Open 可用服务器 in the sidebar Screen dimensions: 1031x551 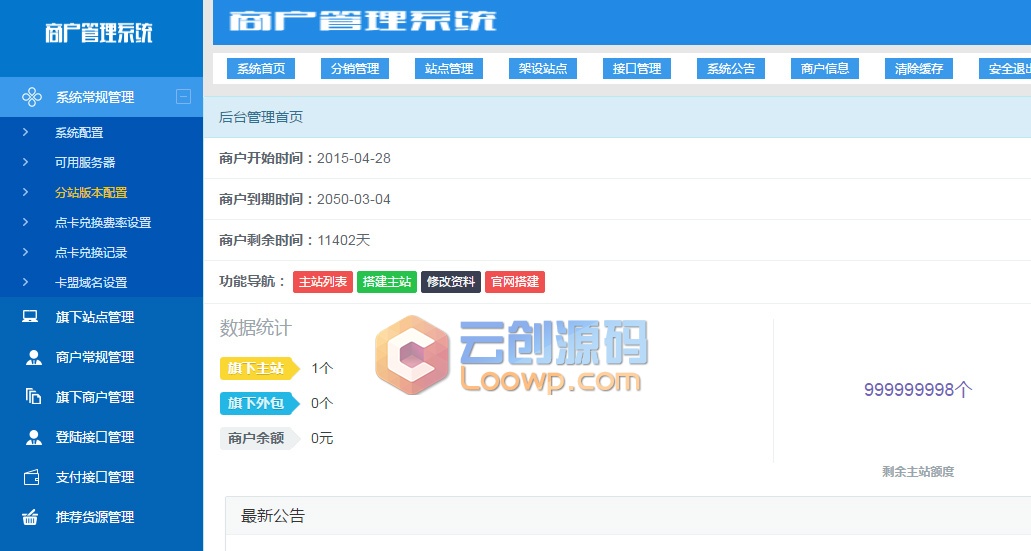tap(85, 162)
